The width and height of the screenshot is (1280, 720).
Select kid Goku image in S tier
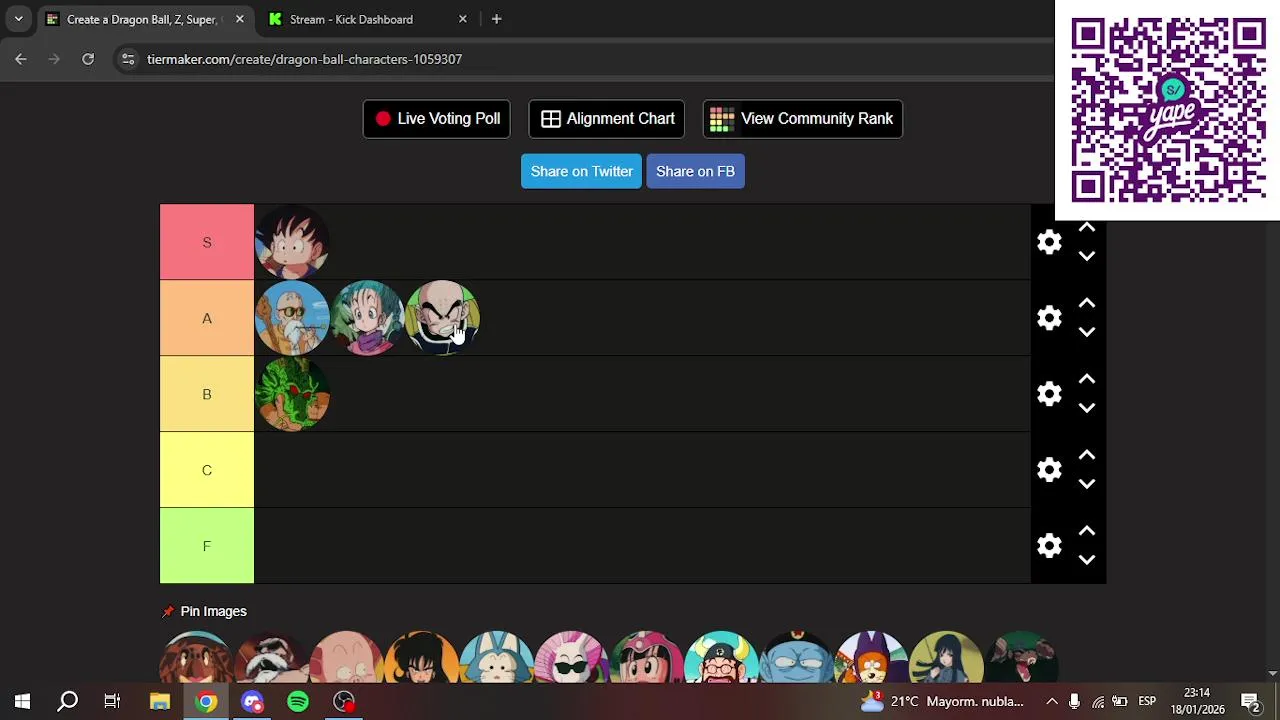click(292, 242)
